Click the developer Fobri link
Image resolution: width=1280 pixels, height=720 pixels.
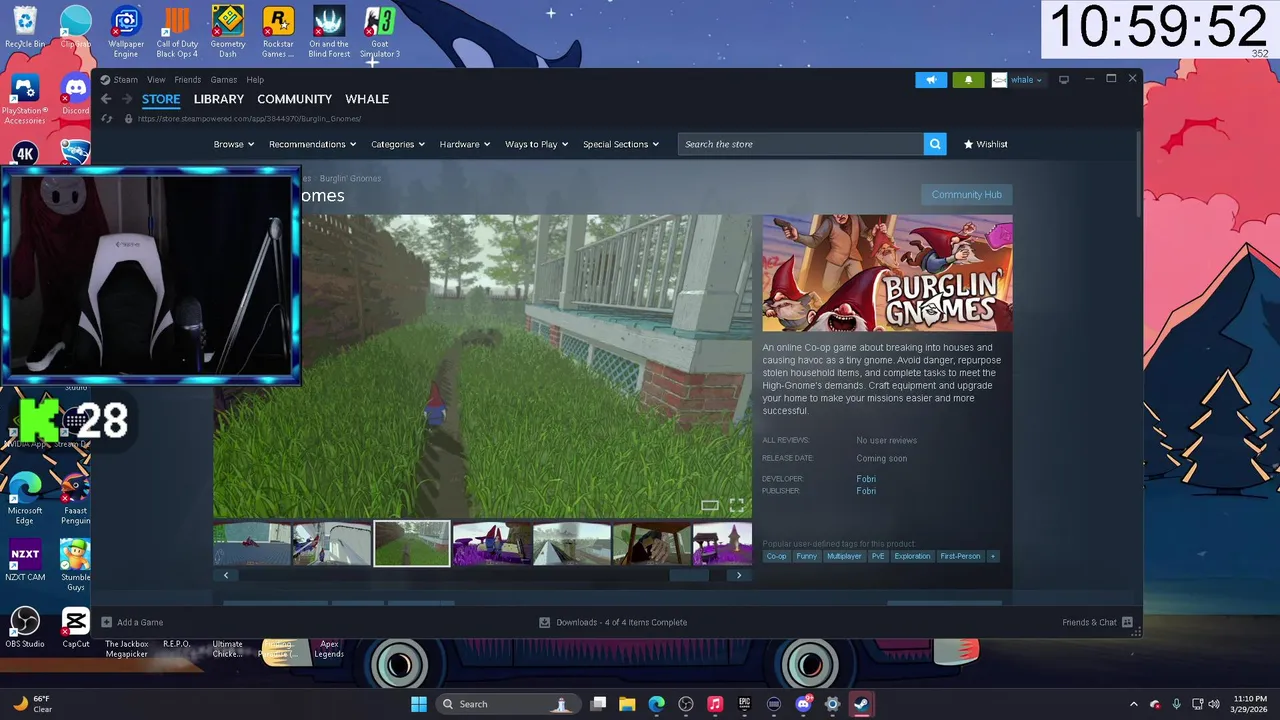[x=866, y=479]
